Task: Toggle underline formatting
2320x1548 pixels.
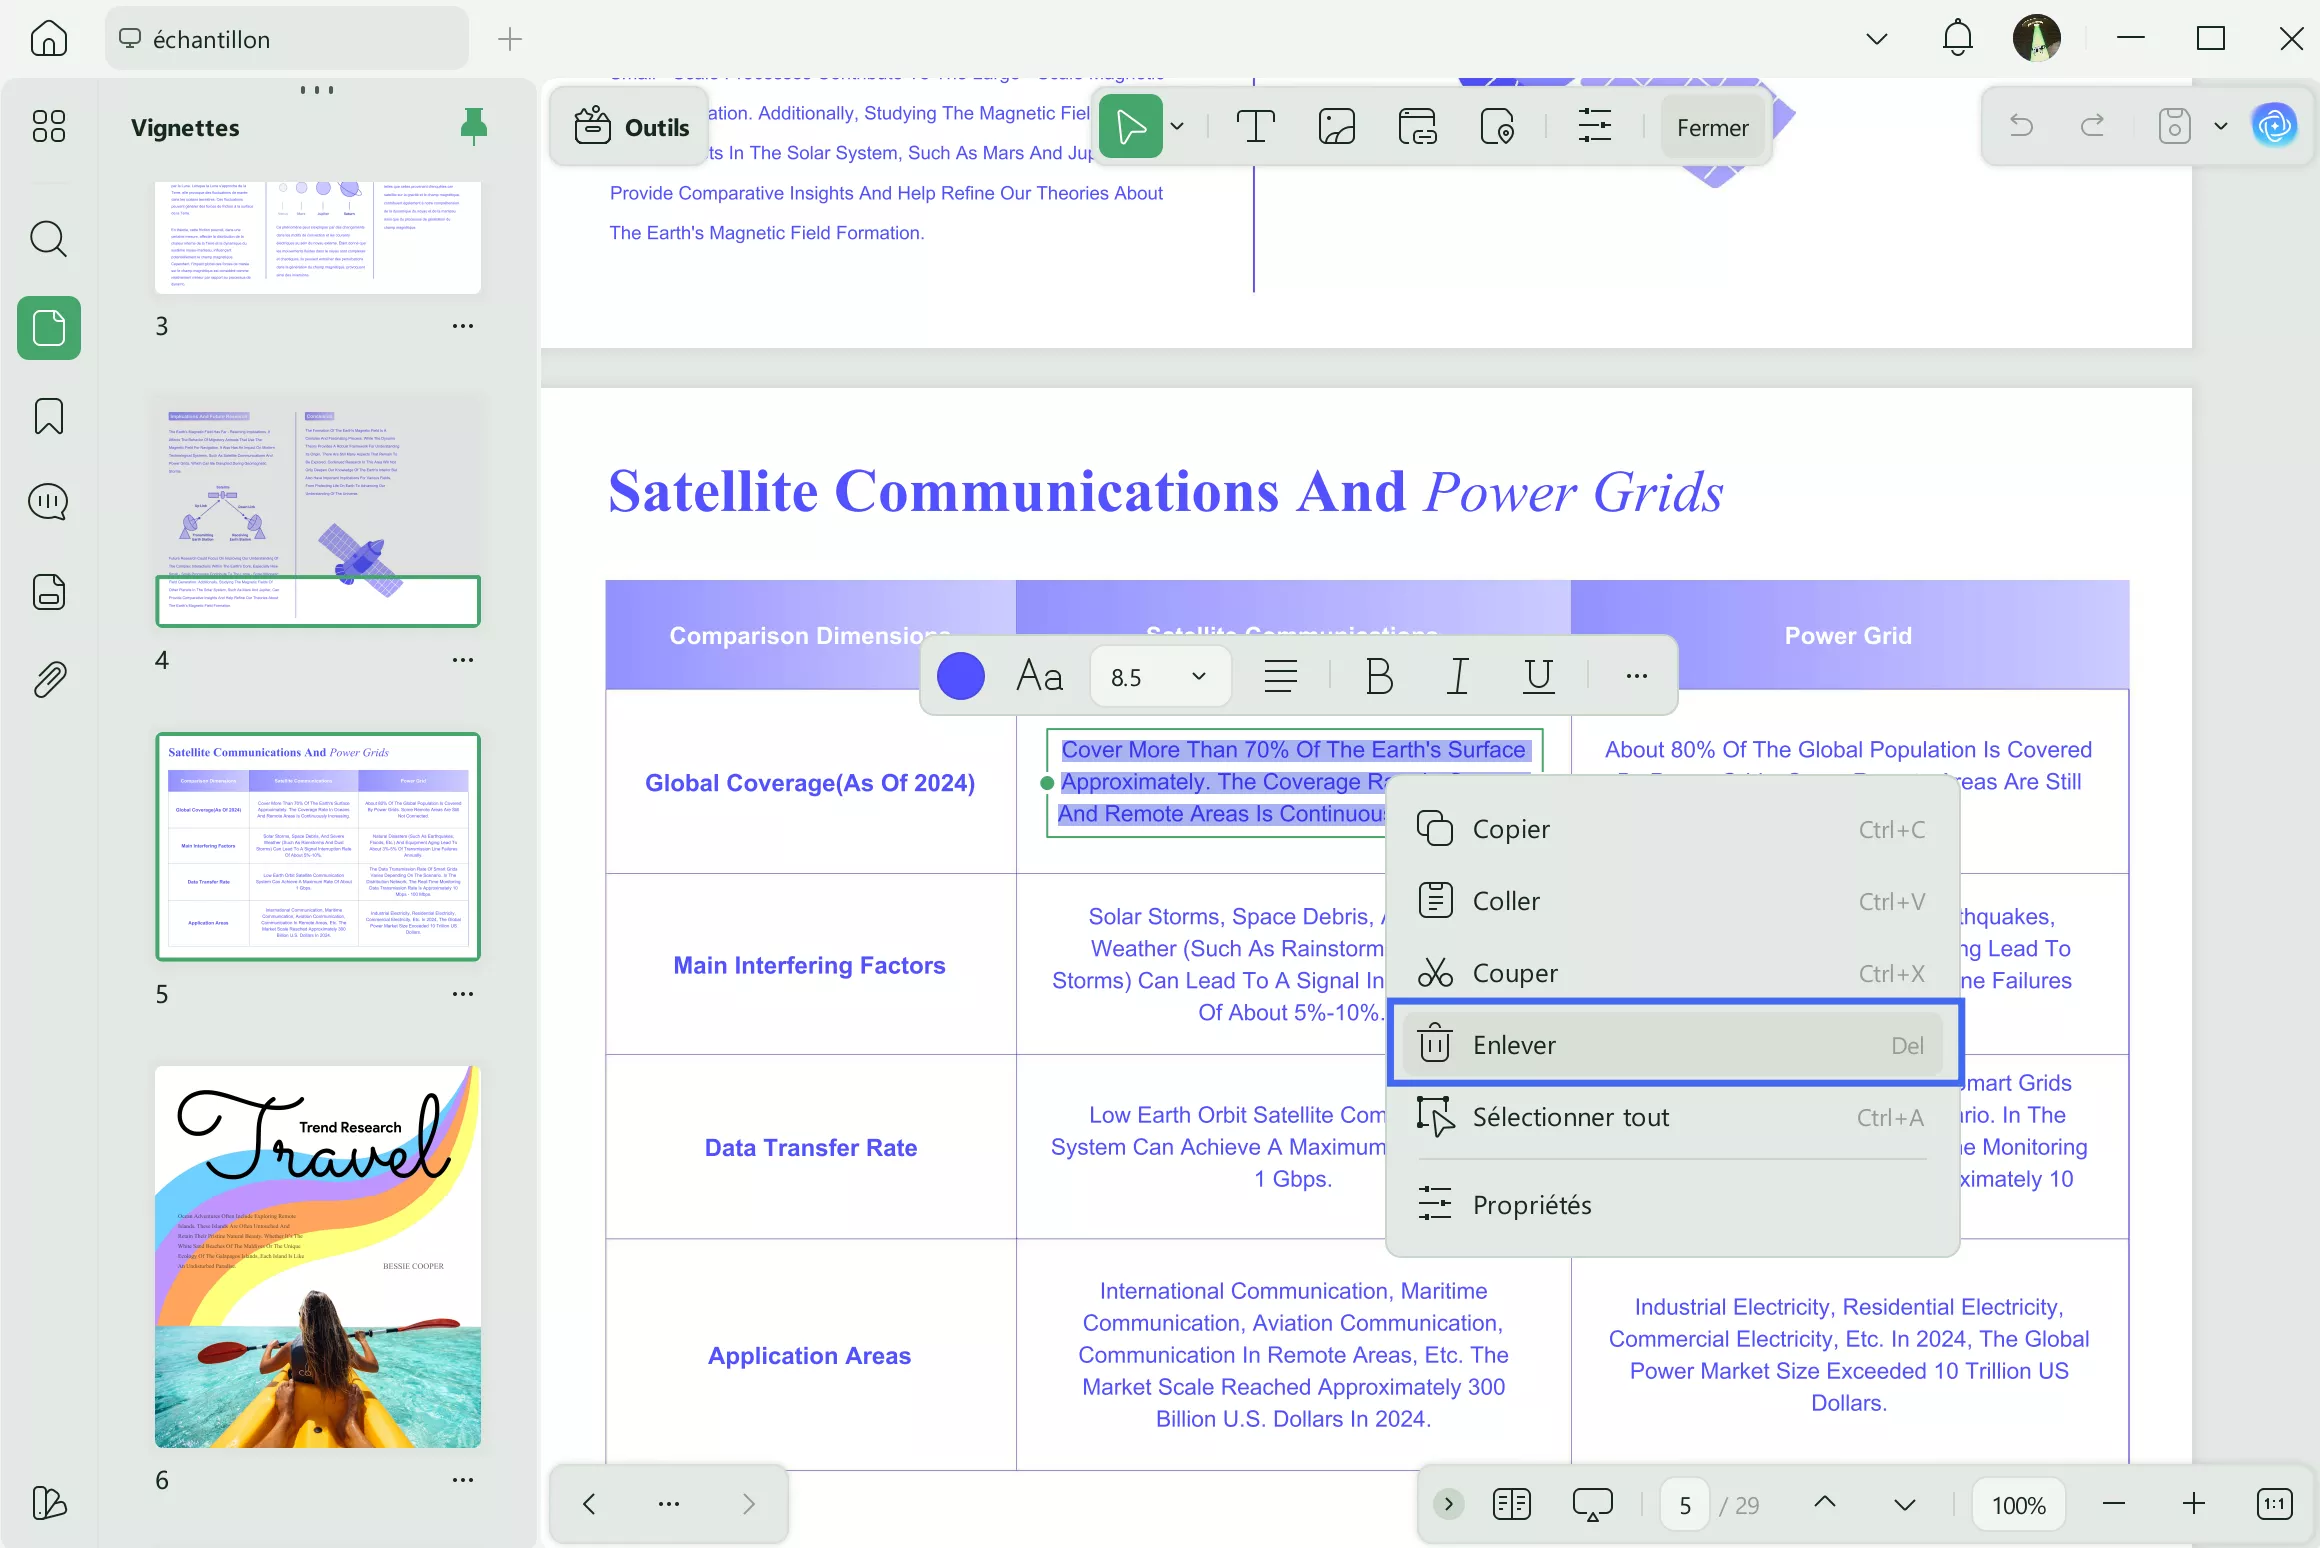Action: pyautogui.click(x=1538, y=676)
